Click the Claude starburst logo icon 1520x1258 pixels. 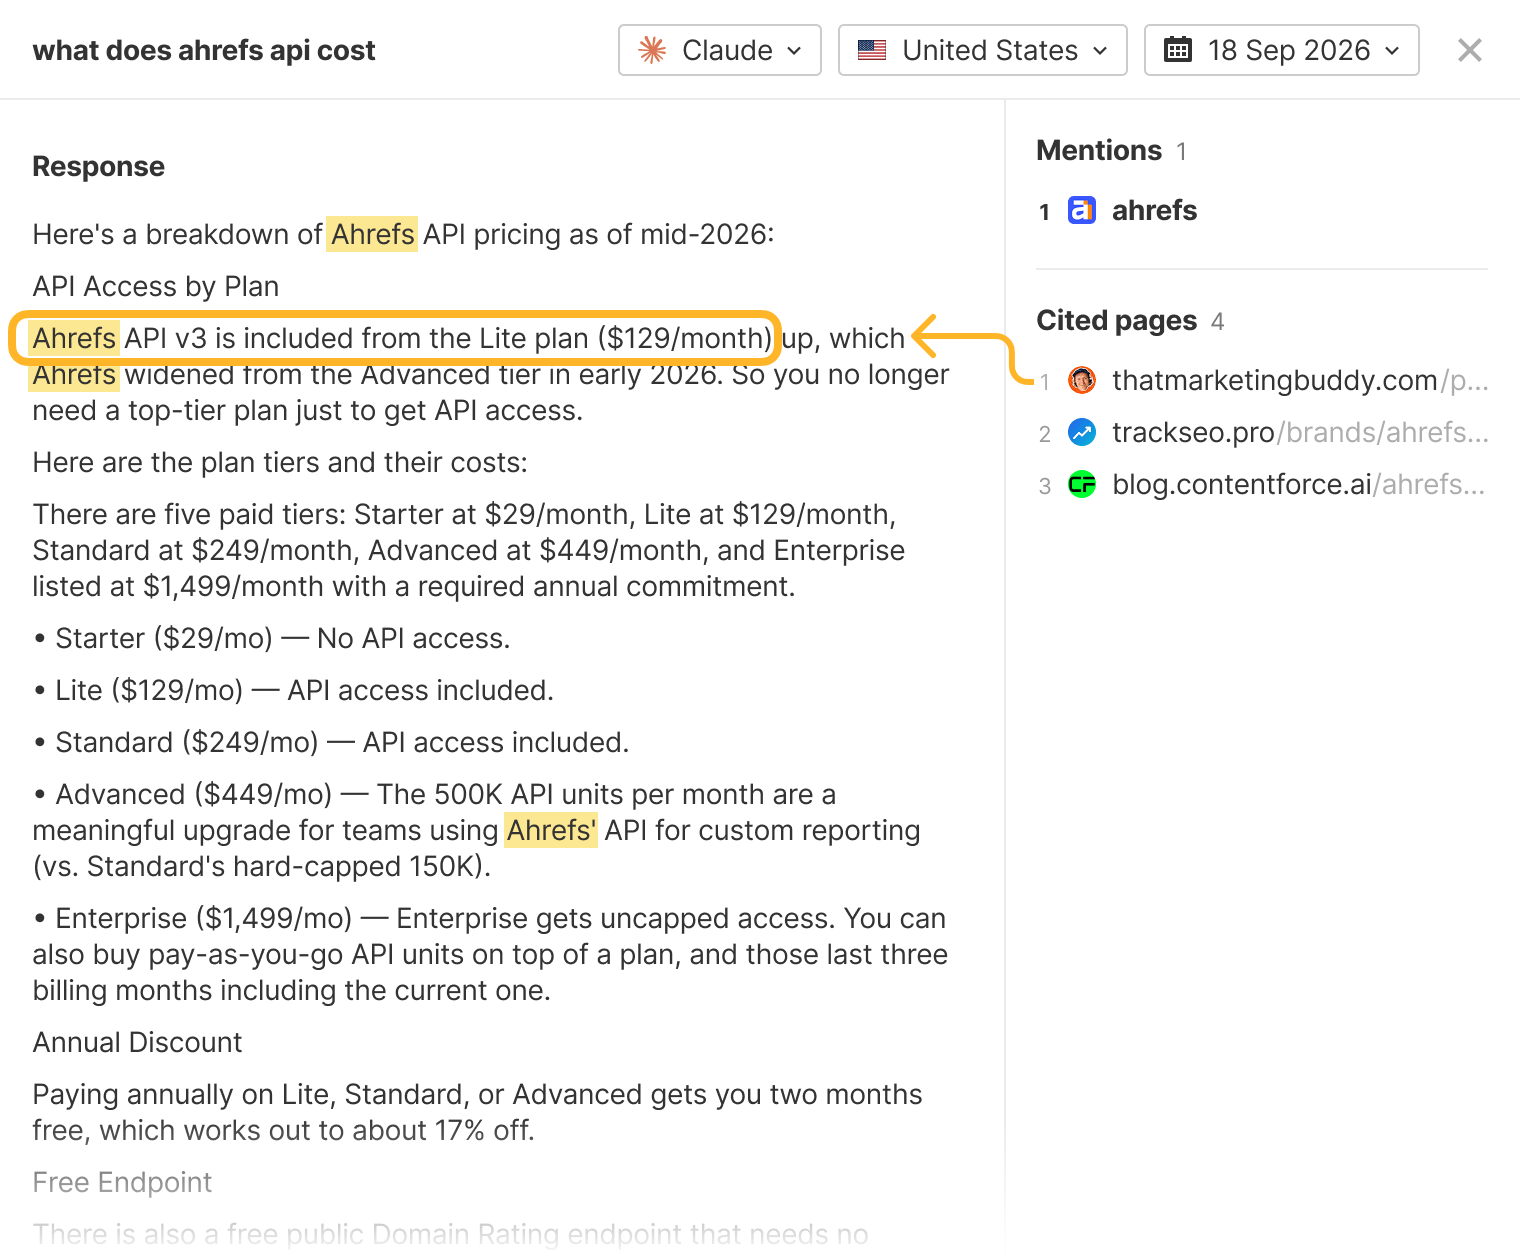652,50
